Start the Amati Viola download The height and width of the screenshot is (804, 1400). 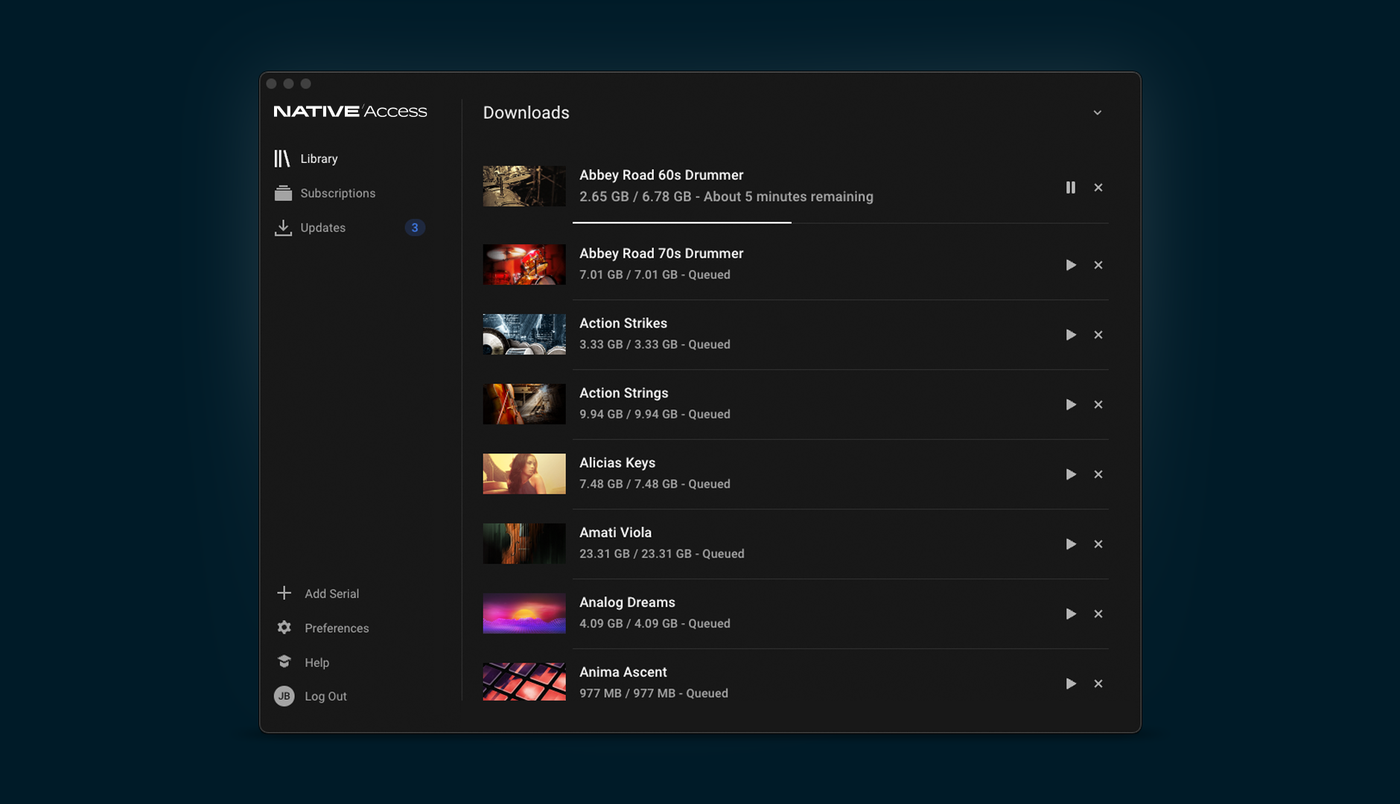[x=1071, y=544]
